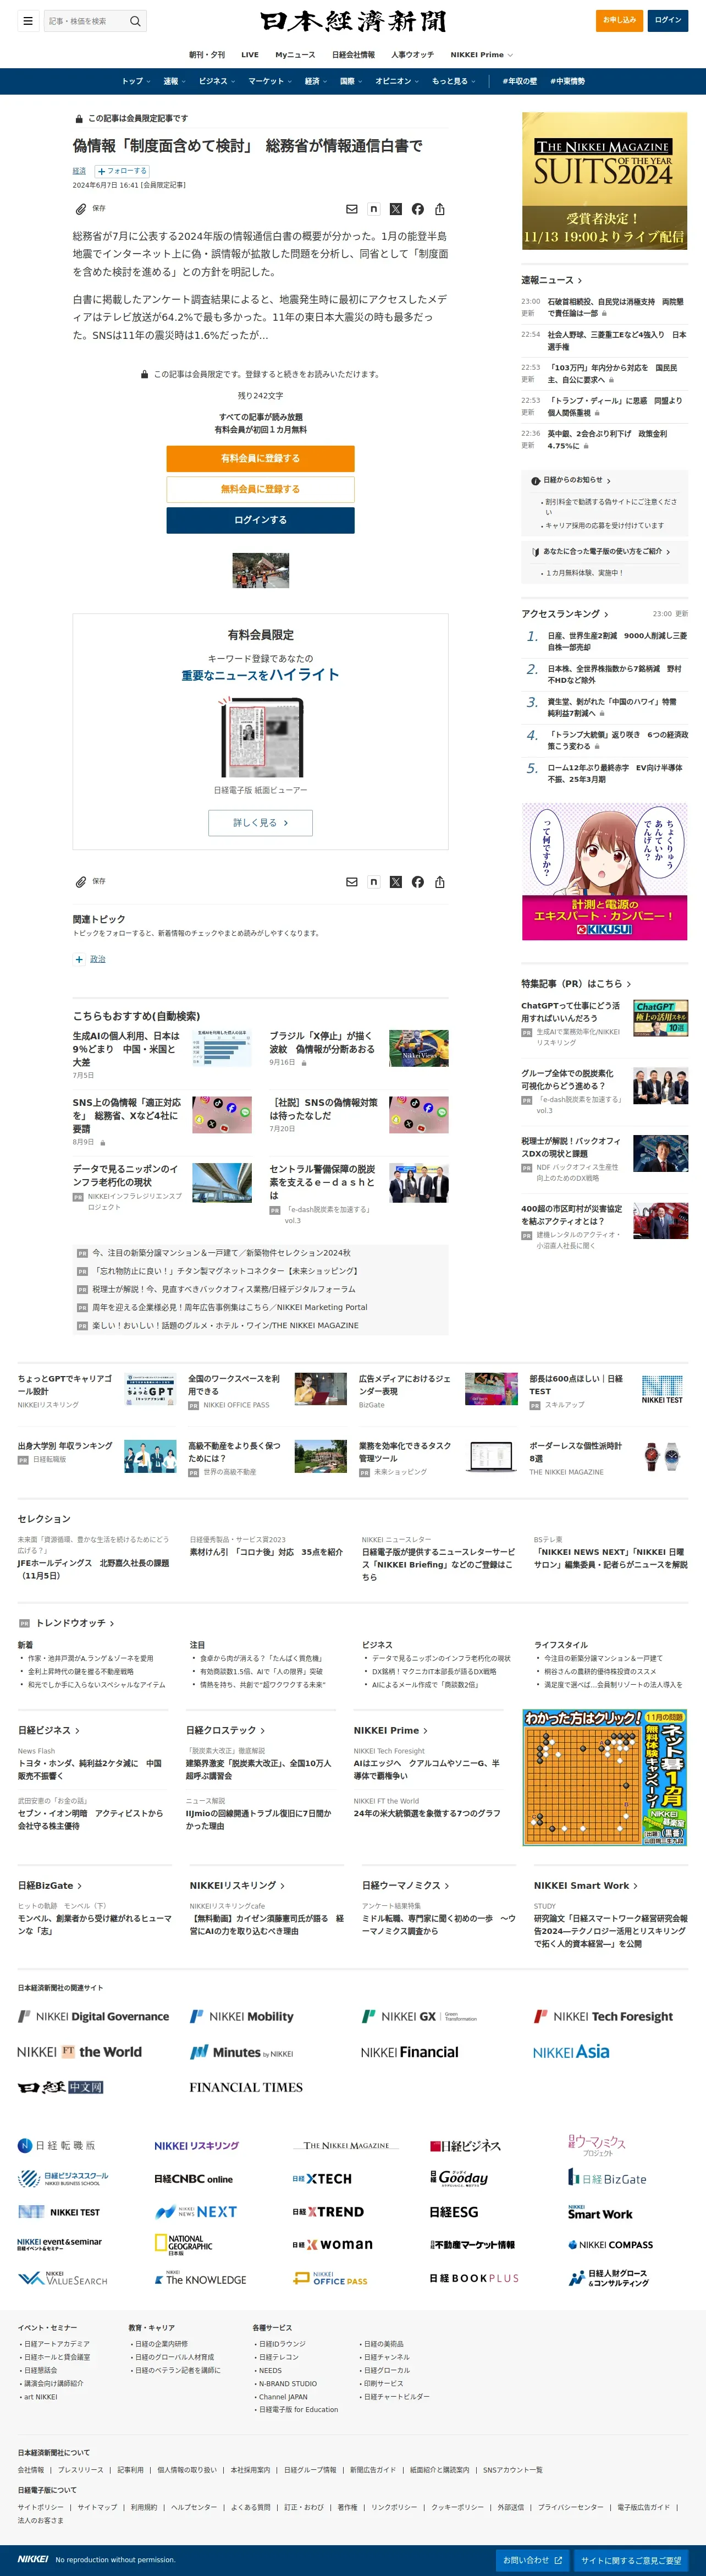Viewport: 706px width, 2576px height.
Task: Share by email using the envelope icon below the headline
Action: [351, 209]
